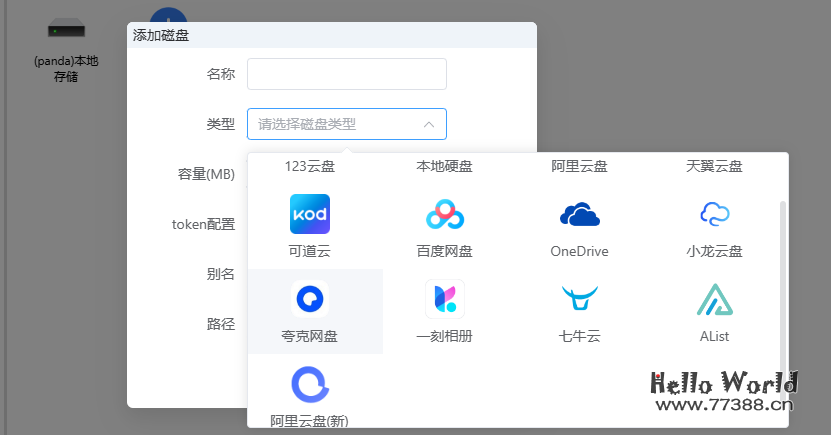Click the 名称 name input field
831x435 pixels.
coord(347,74)
